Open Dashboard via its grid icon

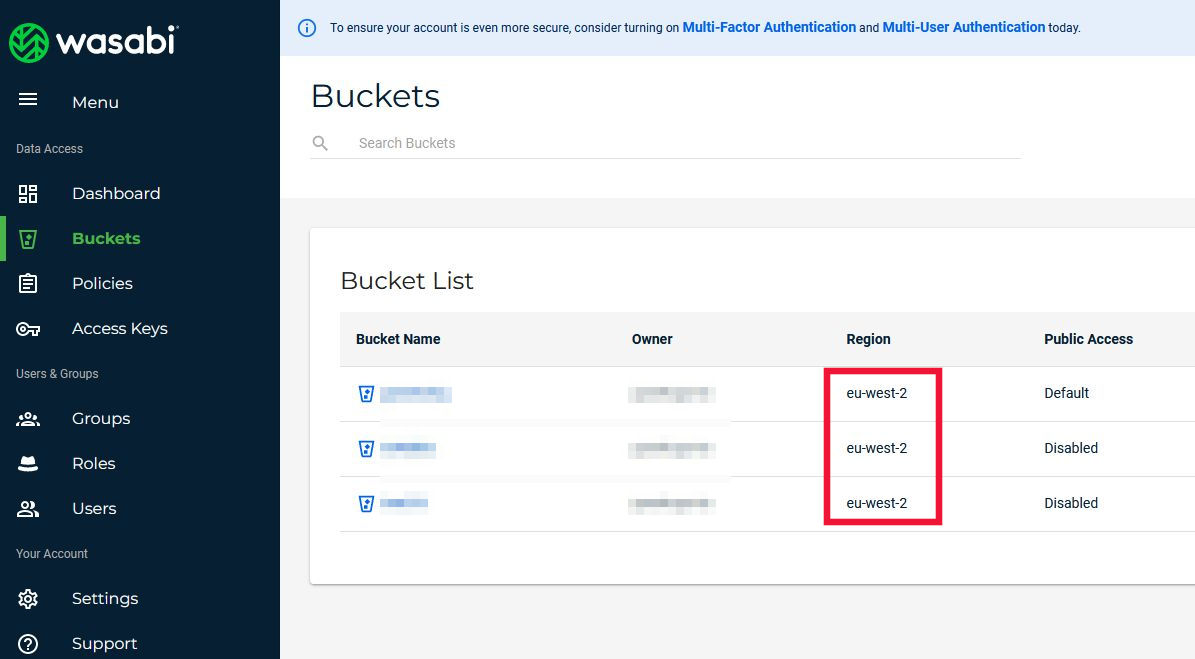[x=28, y=194]
